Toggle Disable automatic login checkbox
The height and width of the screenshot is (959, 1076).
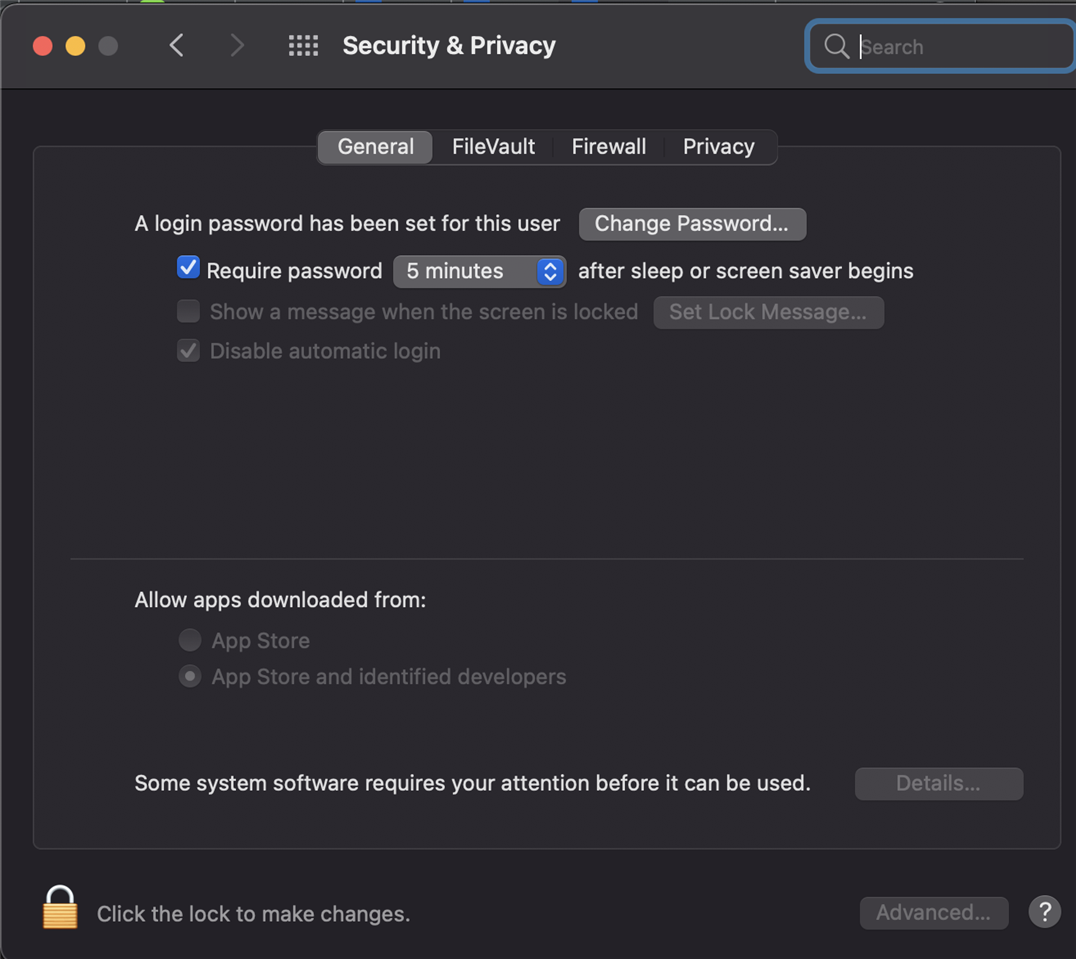(188, 351)
